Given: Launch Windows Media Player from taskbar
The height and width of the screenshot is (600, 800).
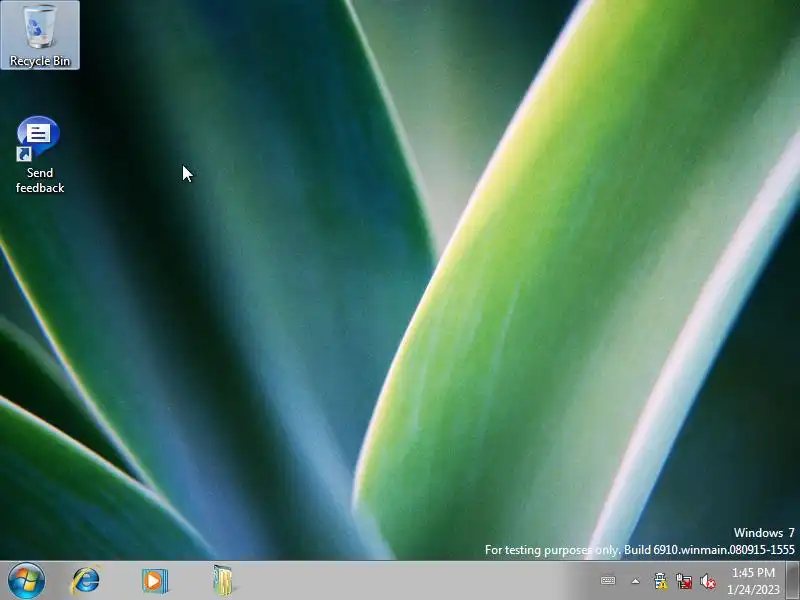Looking at the screenshot, I should point(155,581).
